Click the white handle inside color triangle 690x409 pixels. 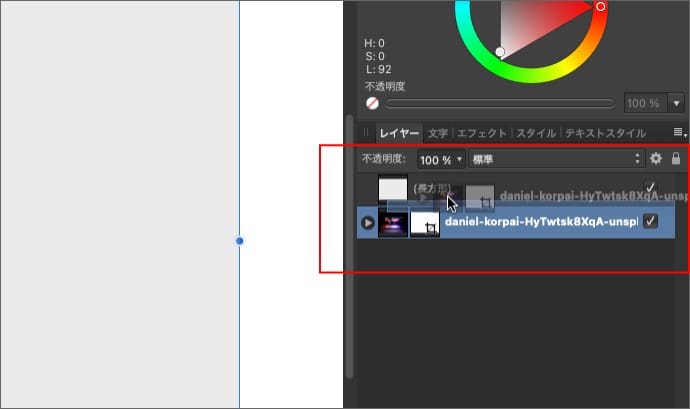tap(500, 52)
